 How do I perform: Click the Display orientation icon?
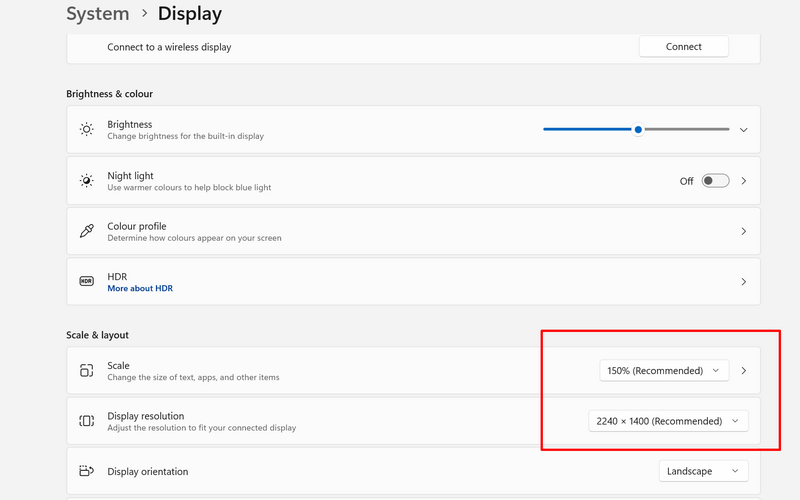pos(87,471)
